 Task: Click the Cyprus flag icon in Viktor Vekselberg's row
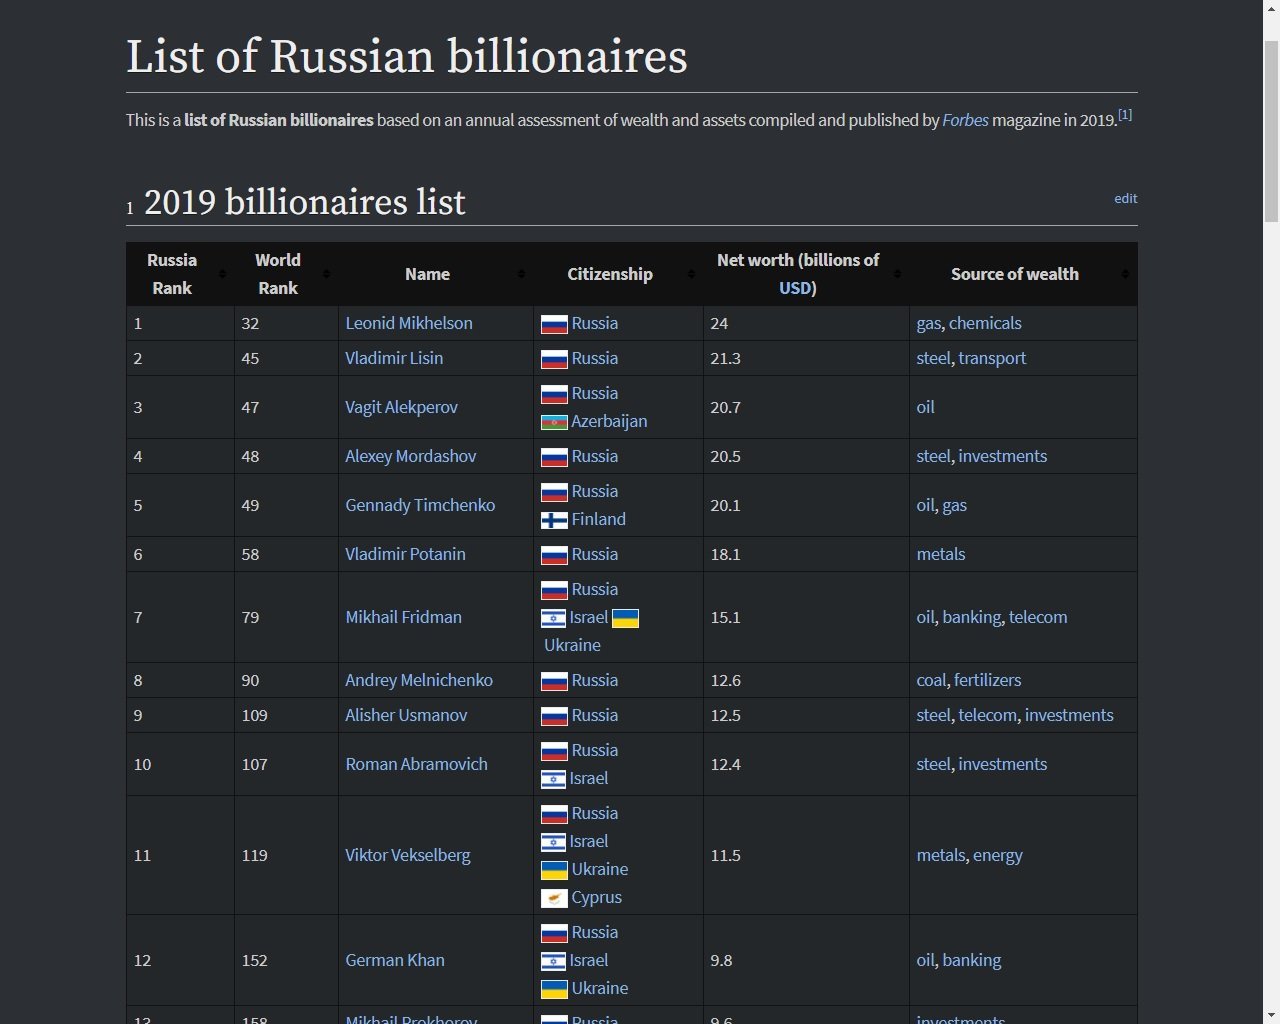pyautogui.click(x=554, y=898)
